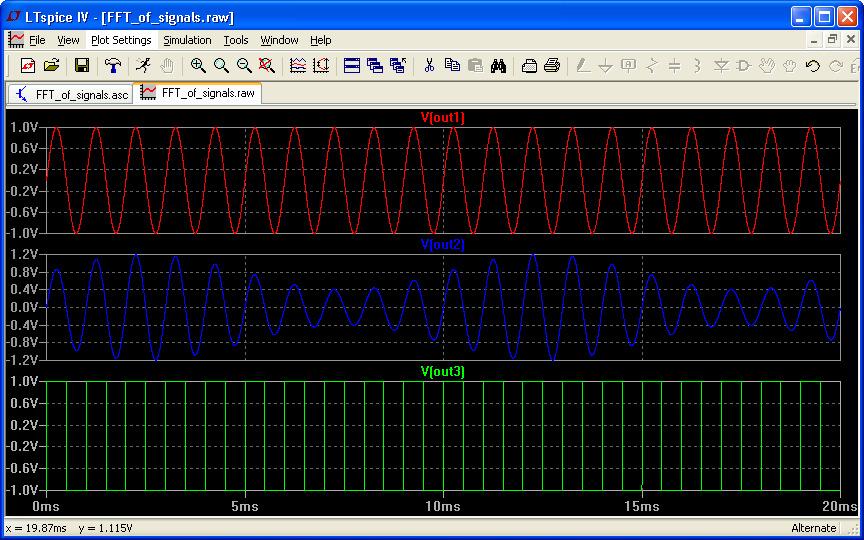Image resolution: width=864 pixels, height=540 pixels.
Task: Click the Print printer icon
Action: (552, 66)
